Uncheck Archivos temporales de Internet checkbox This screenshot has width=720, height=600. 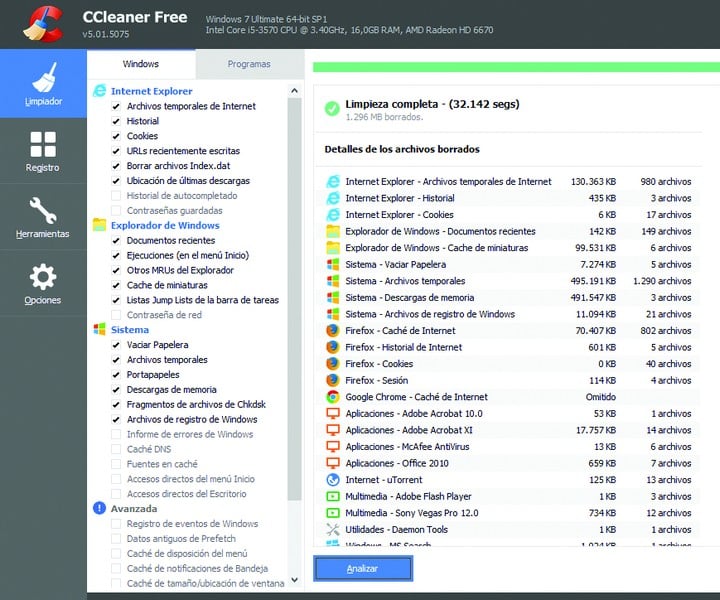point(116,106)
